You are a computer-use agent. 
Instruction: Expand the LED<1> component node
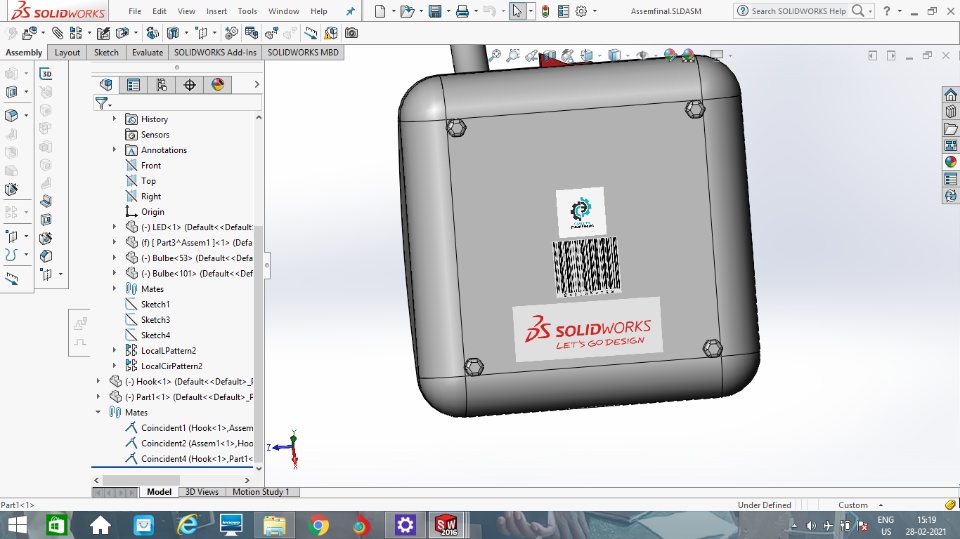click(x=114, y=227)
